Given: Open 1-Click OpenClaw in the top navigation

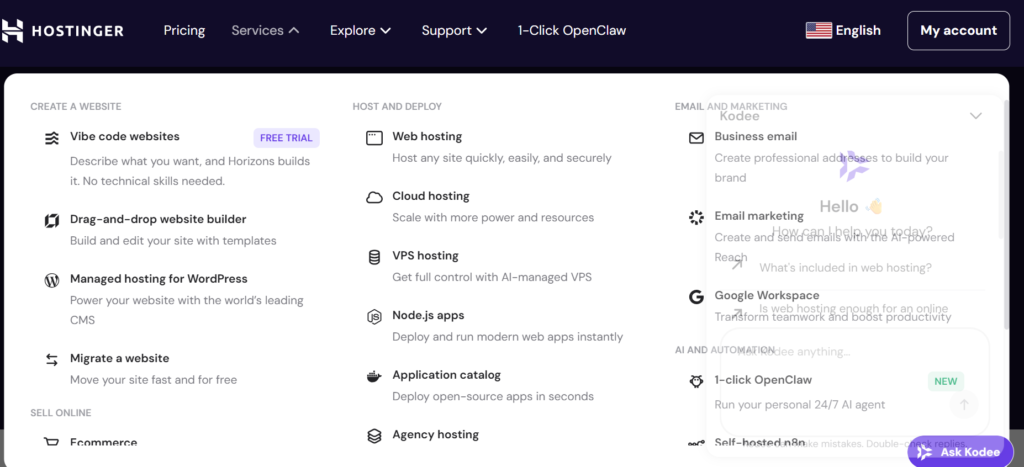Looking at the screenshot, I should pyautogui.click(x=572, y=30).
